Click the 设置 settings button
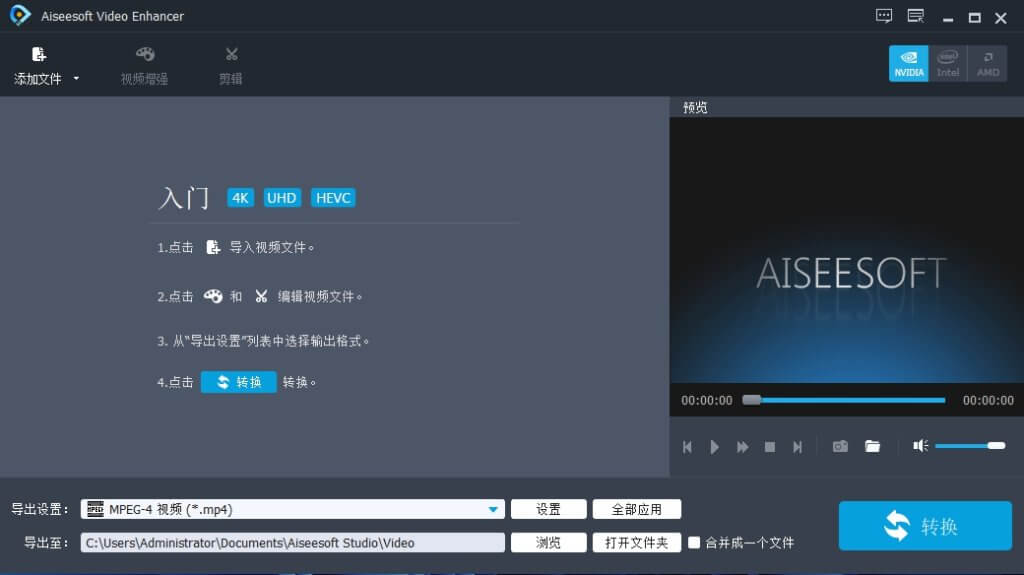 pos(548,509)
